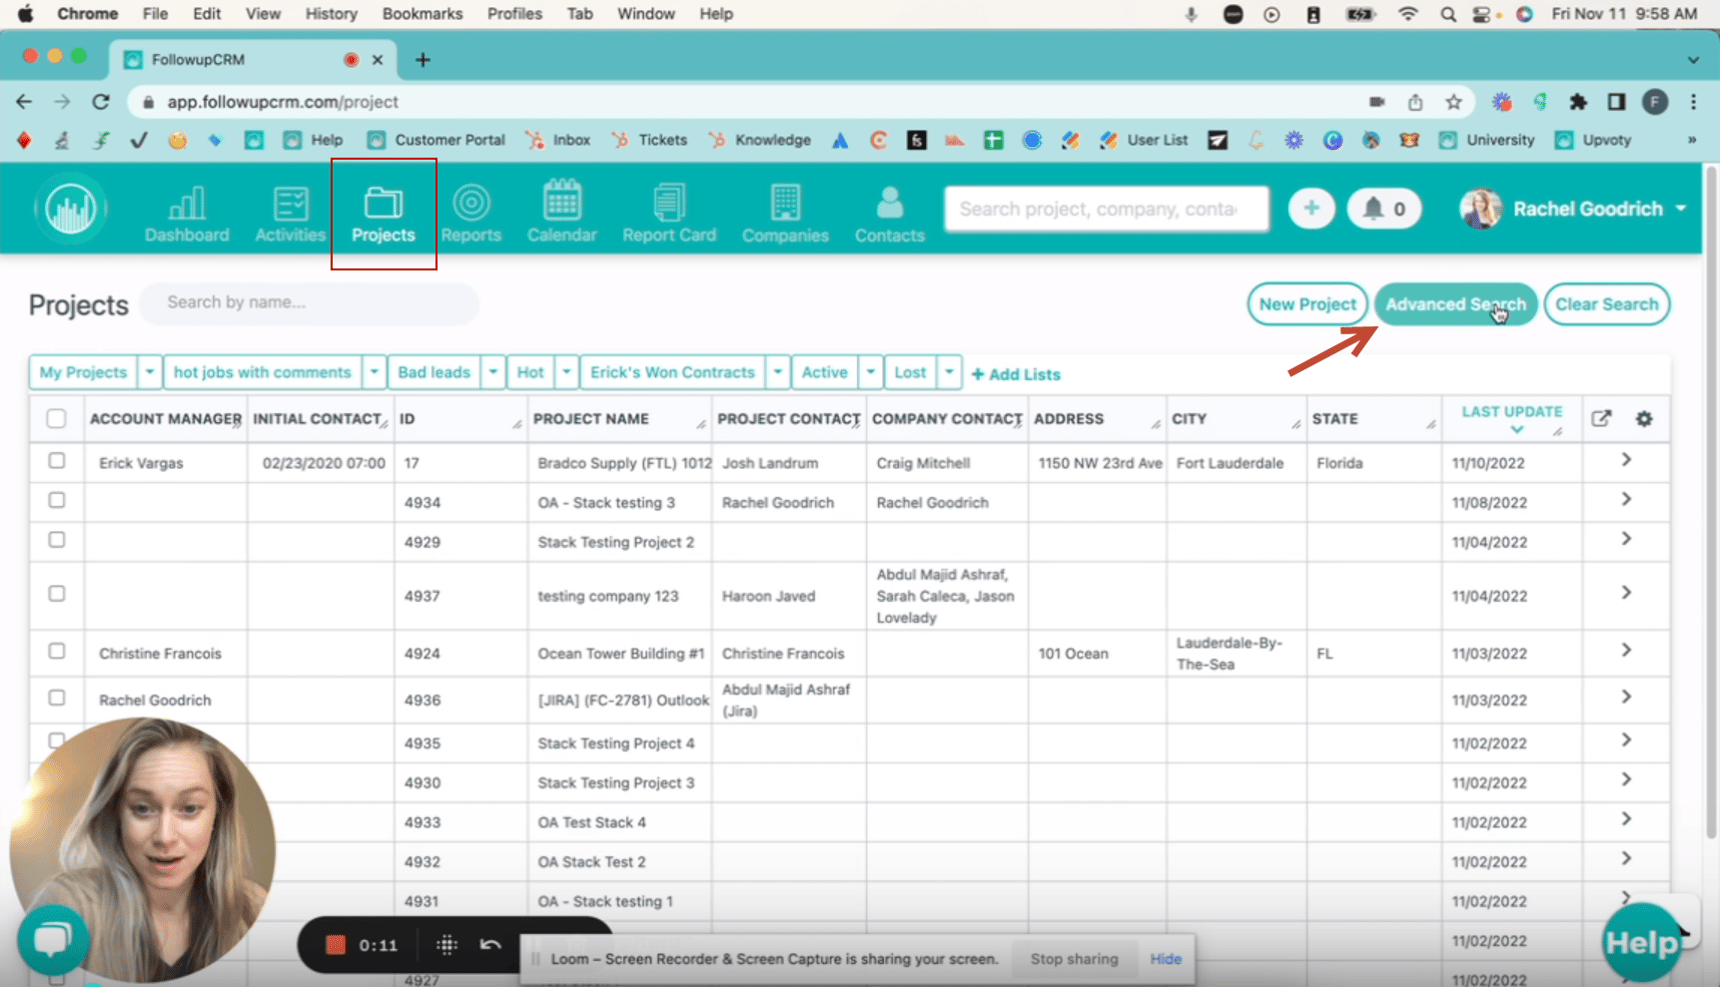
Task: Toggle the select-all checkbox in header
Action: [56, 419]
